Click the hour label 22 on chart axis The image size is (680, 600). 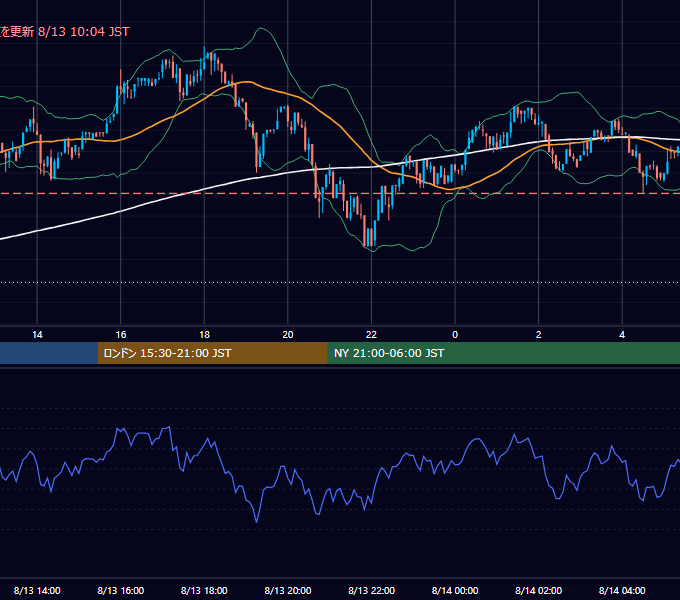371,335
